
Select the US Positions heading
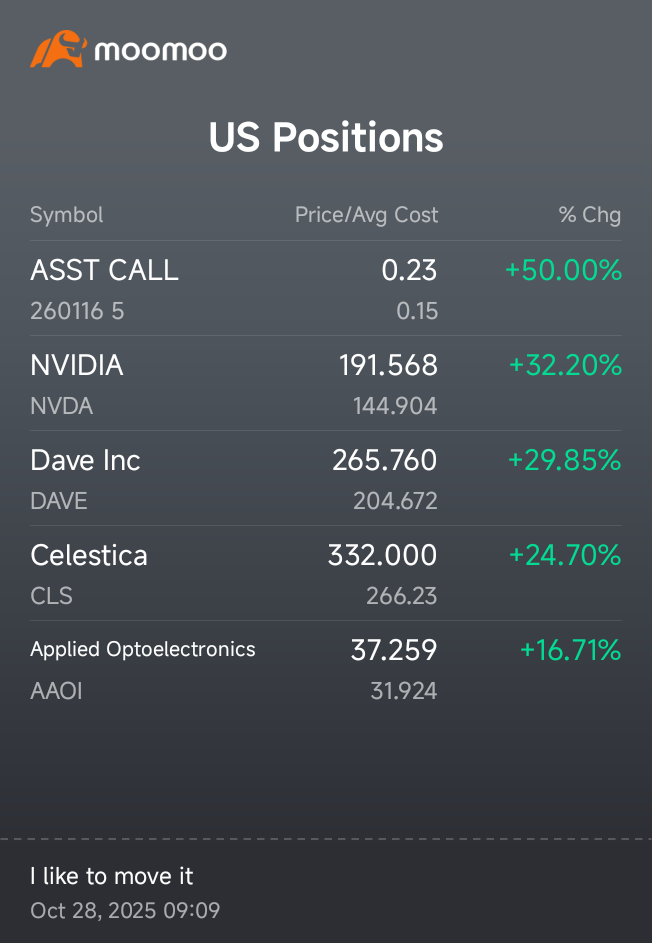(x=326, y=137)
